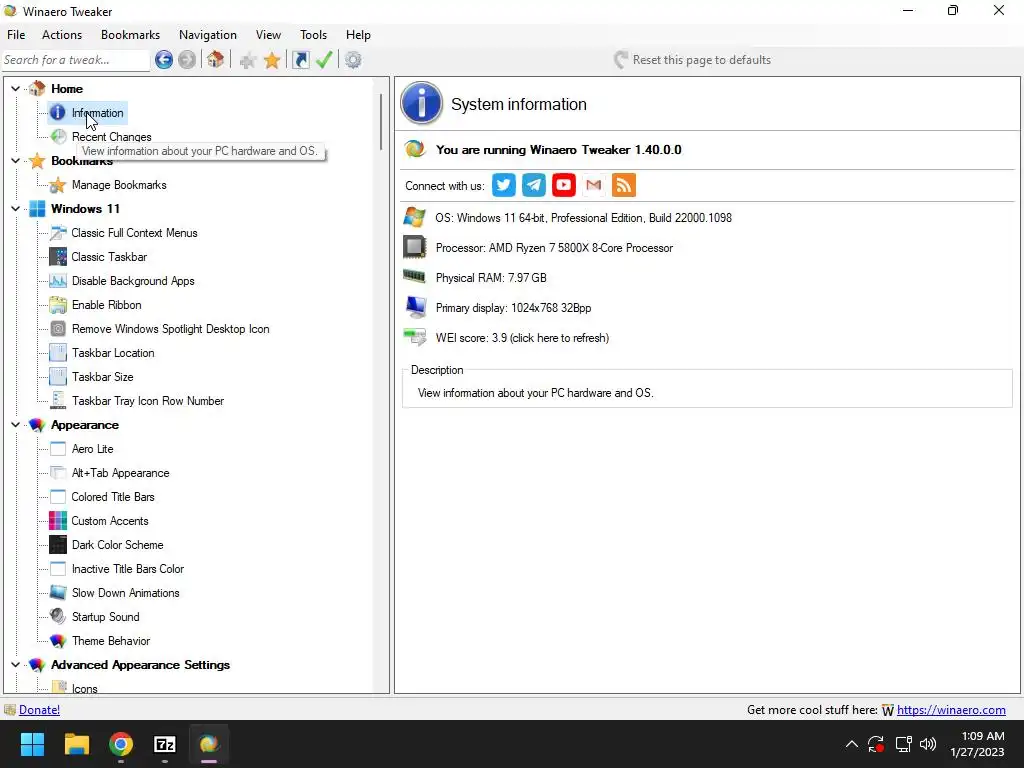Open the View menu
Viewport: 1024px width, 768px height.
click(268, 35)
